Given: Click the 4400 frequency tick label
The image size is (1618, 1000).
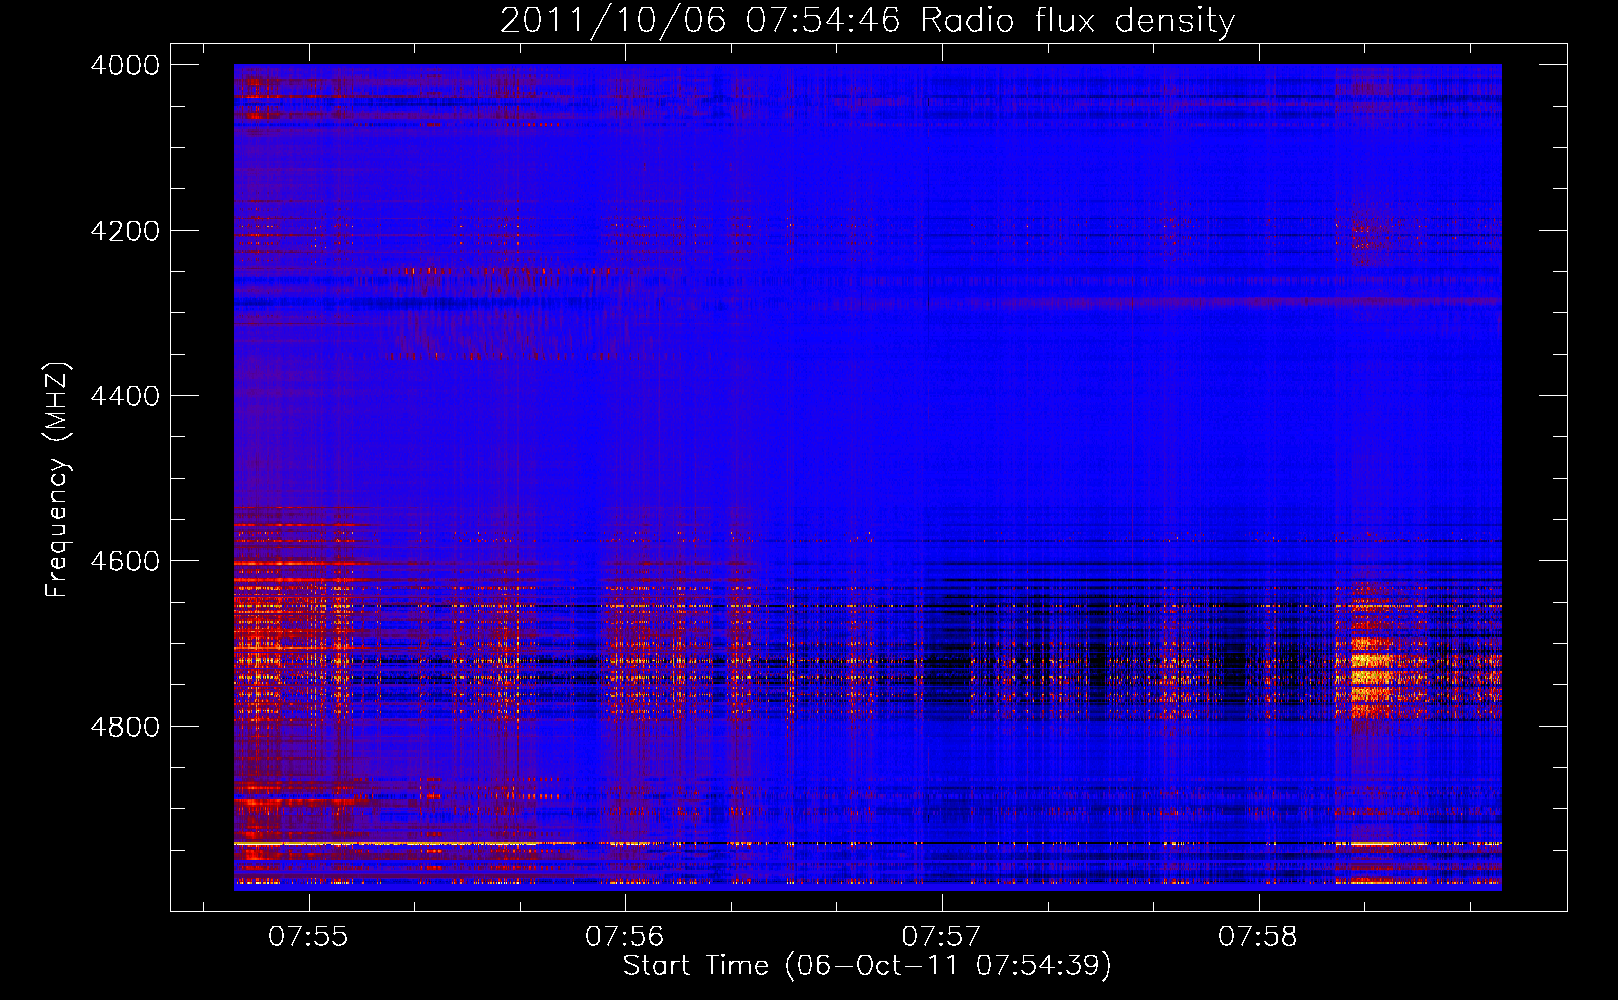Looking at the screenshot, I should 125,396.
